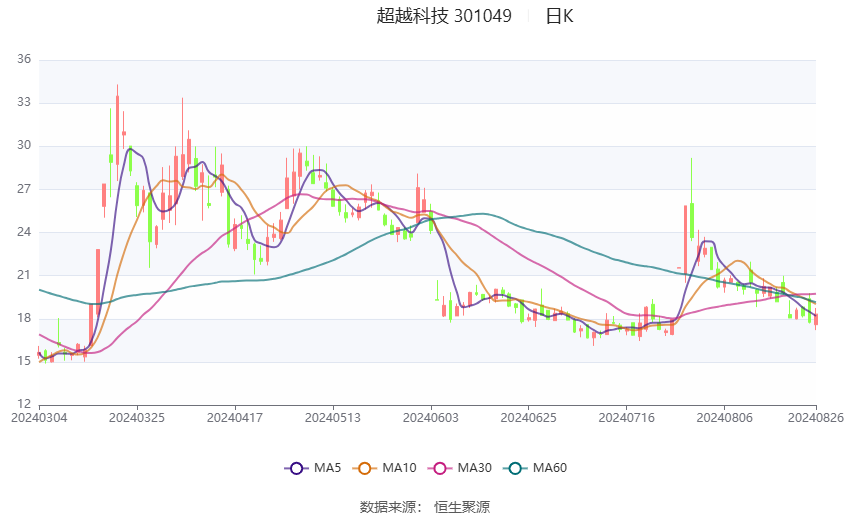Click the 20240716 date axis label
The width and height of the screenshot is (850, 517).
627,418
